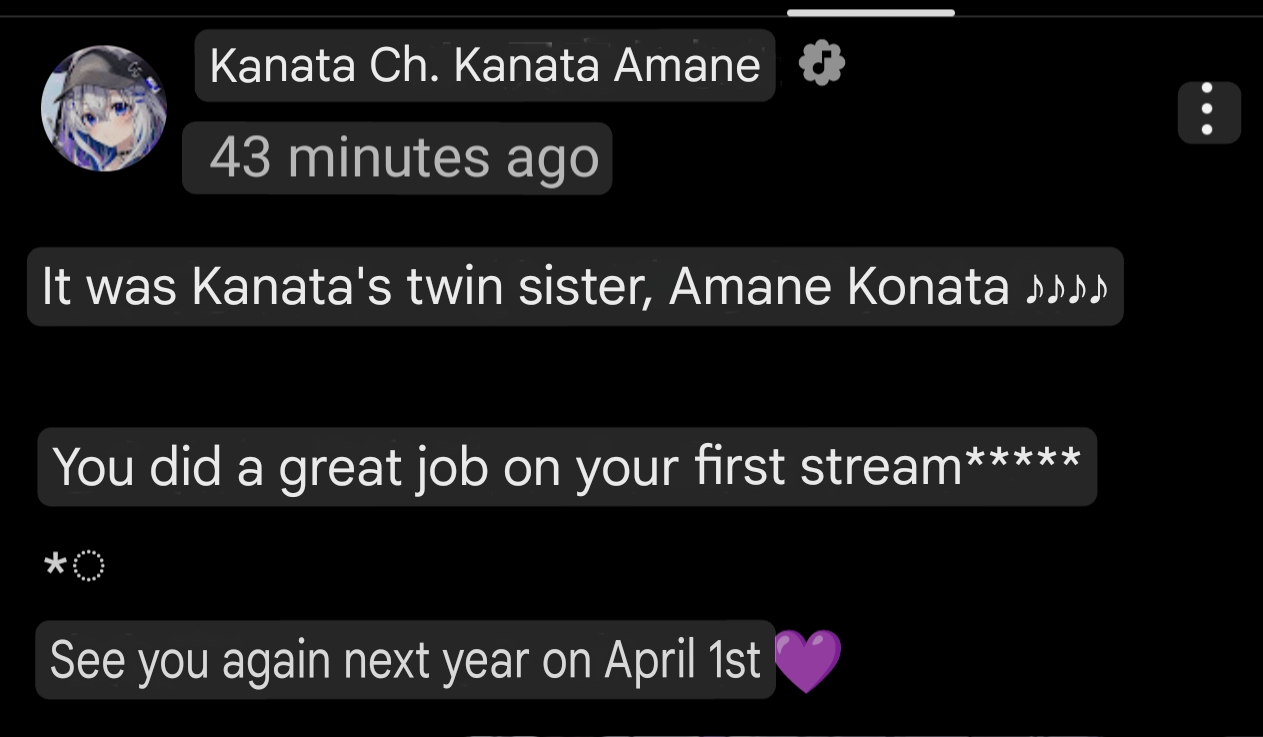This screenshot has height=737, width=1263.
Task: Click the name 'Amane Konata' in comment
Action: point(838,287)
